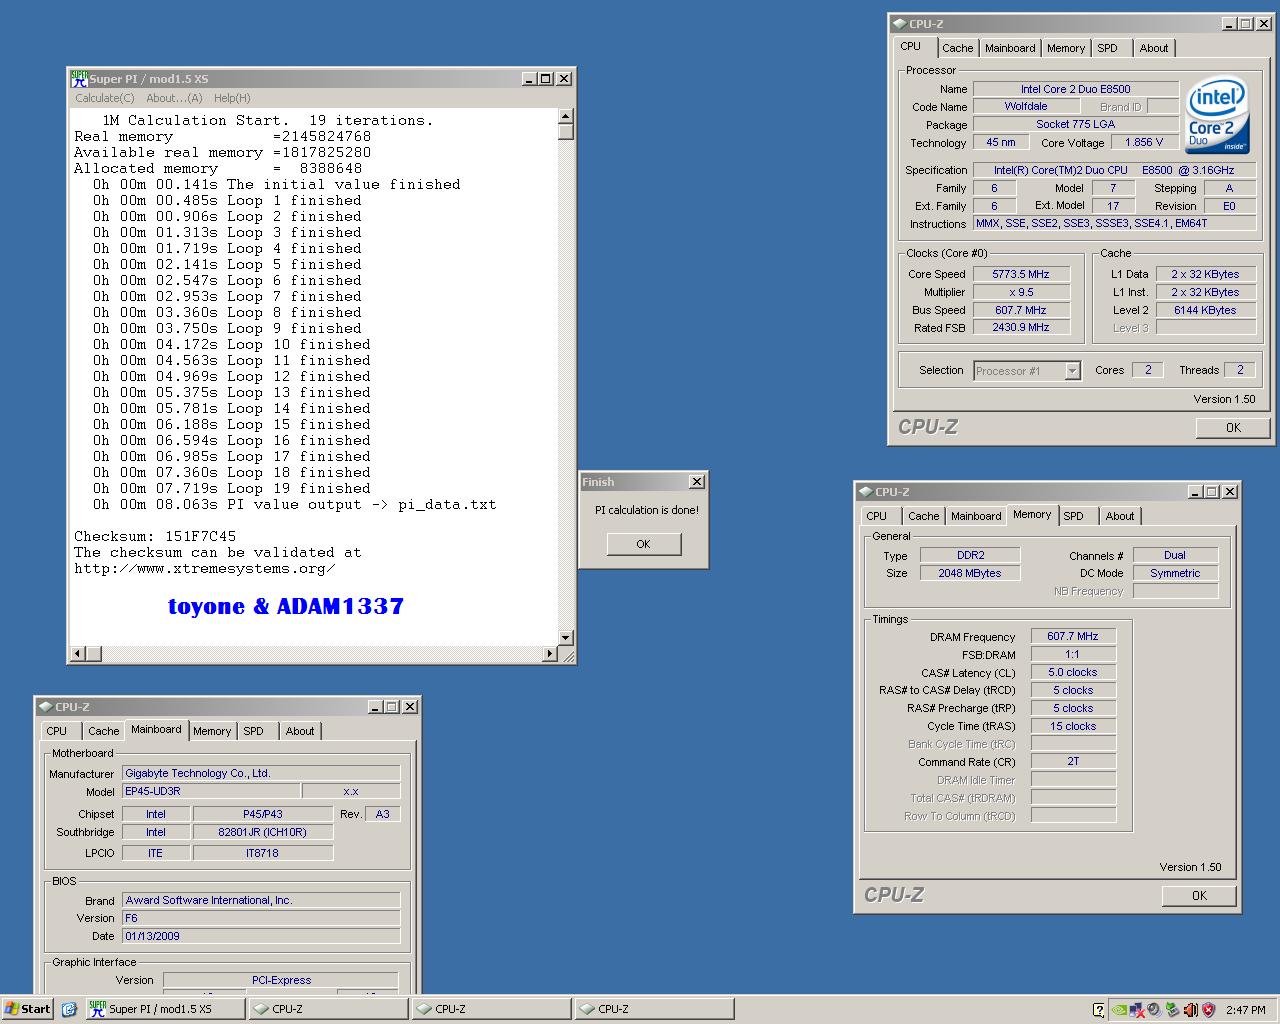Image resolution: width=1280 pixels, height=1024 pixels.
Task: Open the SPD tab in the Intel Core 2 Duo CPU-Z window
Action: pos(1107,48)
